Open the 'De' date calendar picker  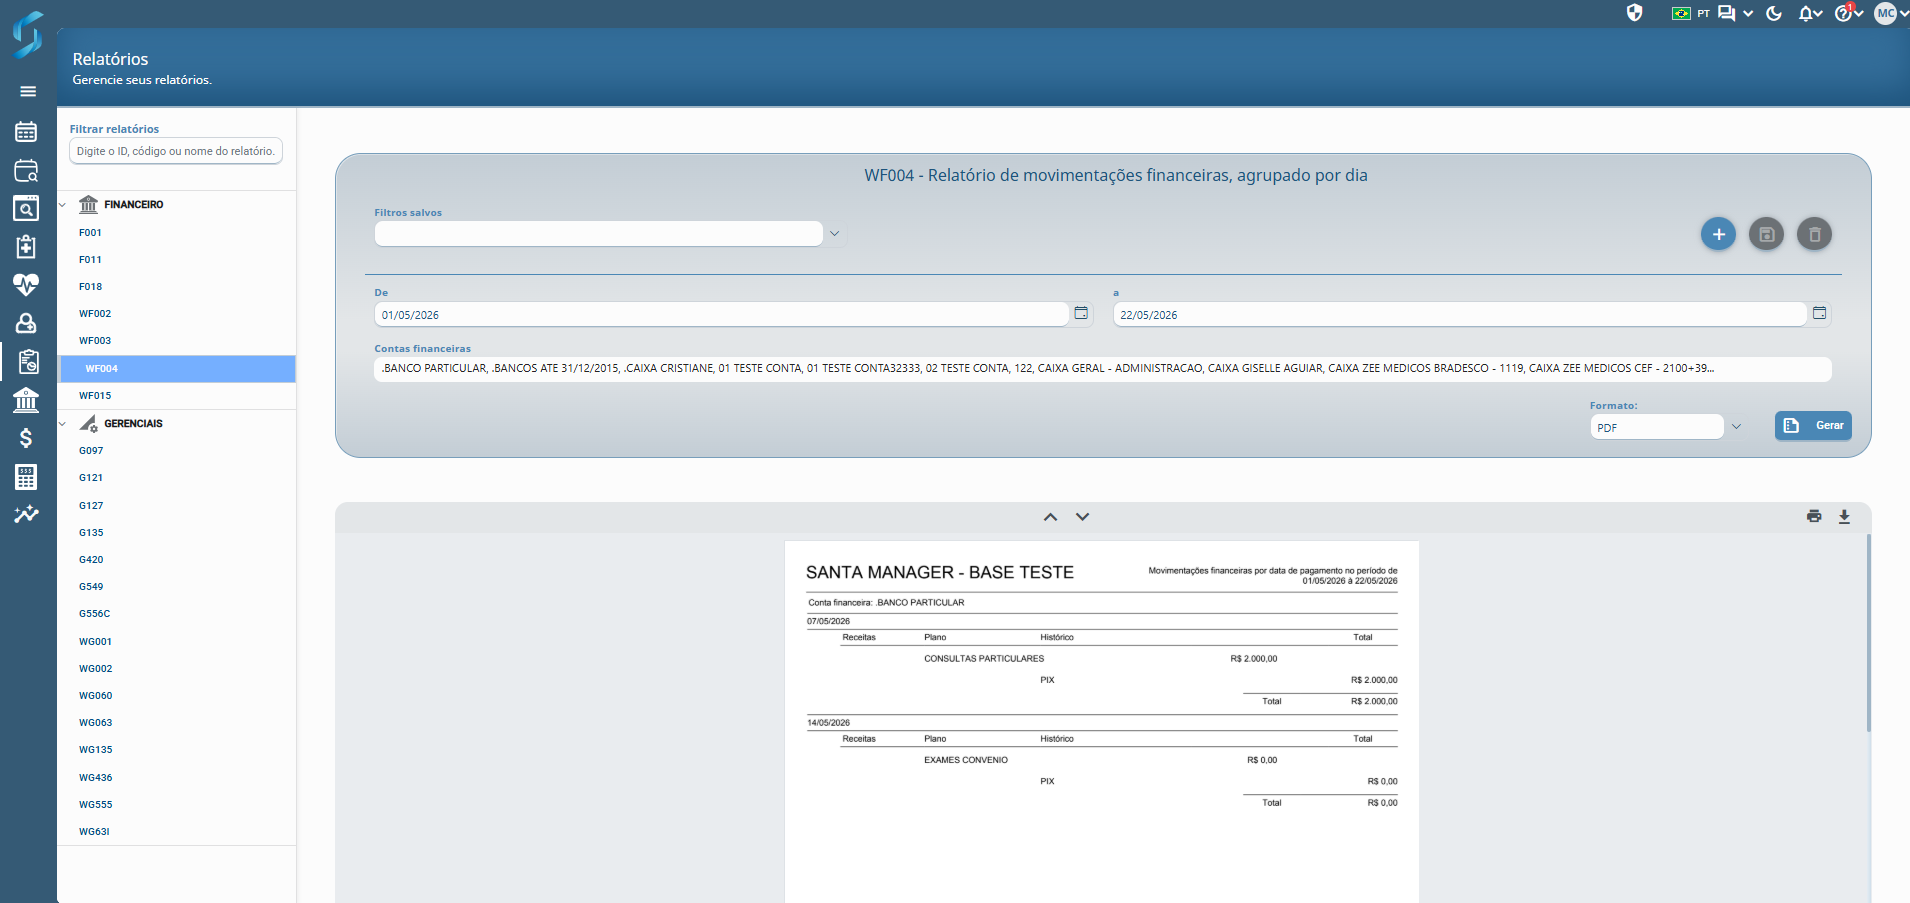1081,313
